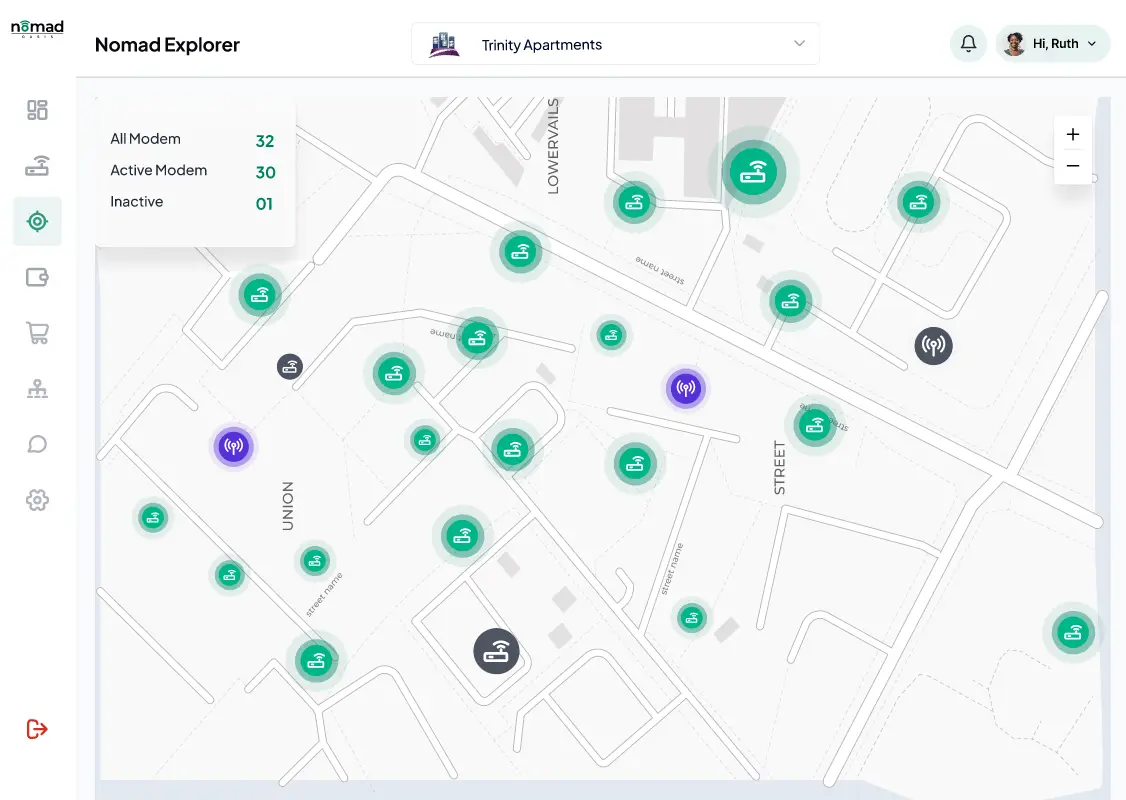Click the red logout icon
This screenshot has height=800, width=1126.
click(37, 729)
